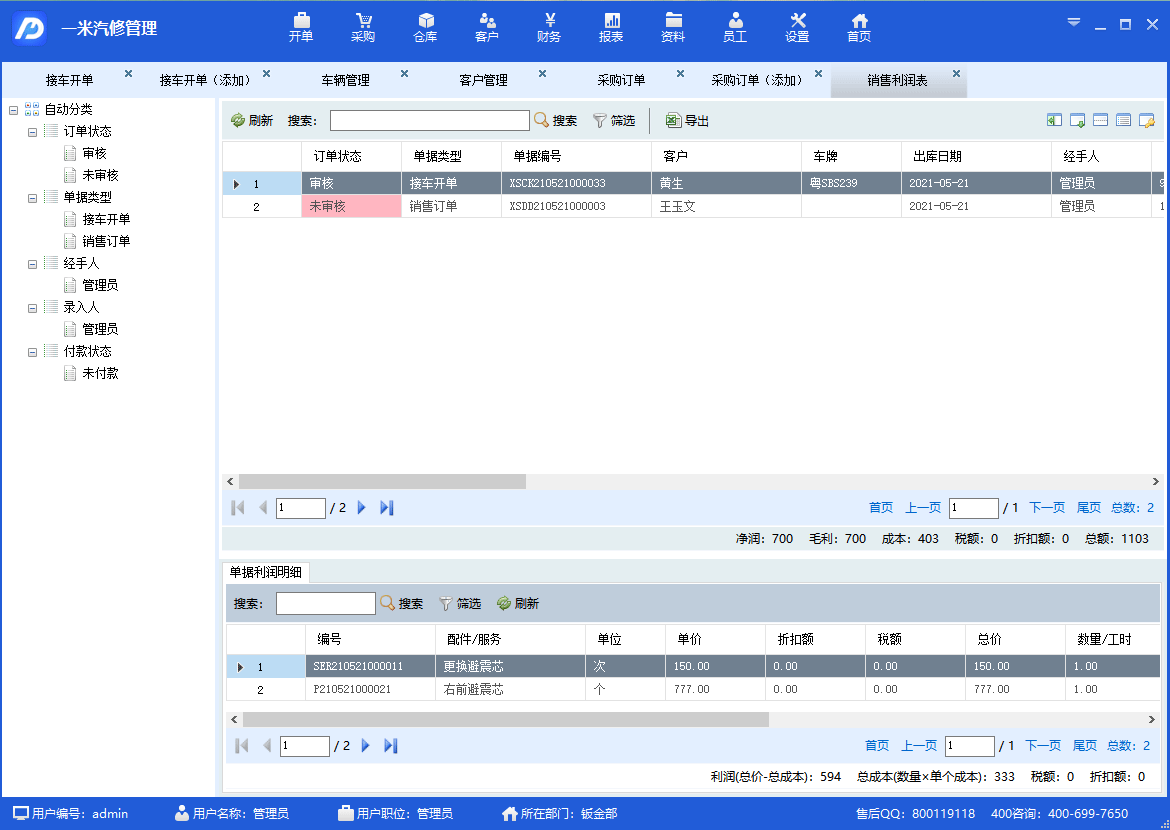Click the 刷新 button in upper toolbar
The height and width of the screenshot is (830, 1170).
pos(252,121)
